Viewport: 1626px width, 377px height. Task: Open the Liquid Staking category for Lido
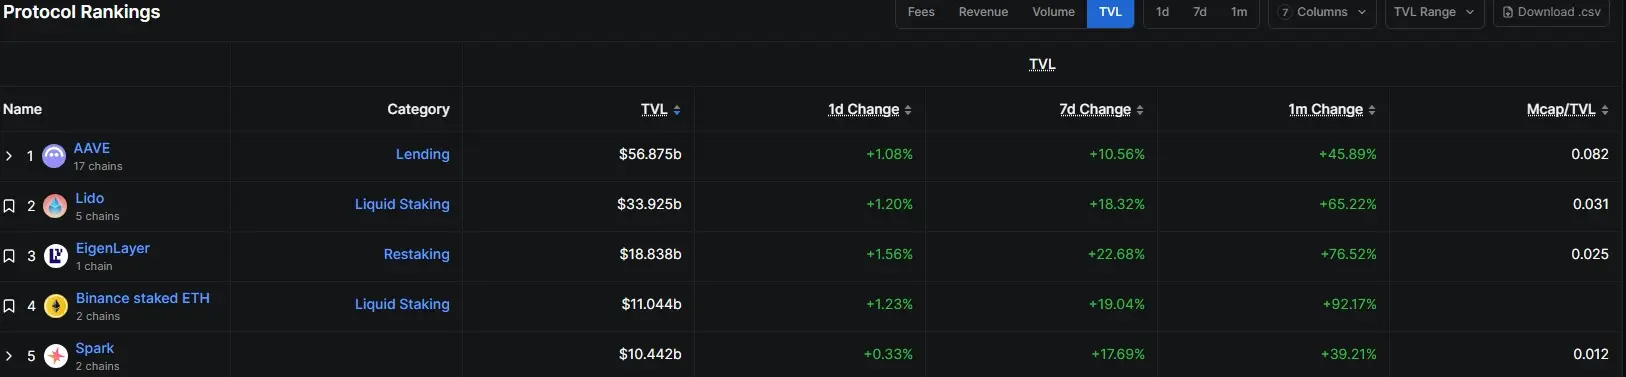coord(402,204)
